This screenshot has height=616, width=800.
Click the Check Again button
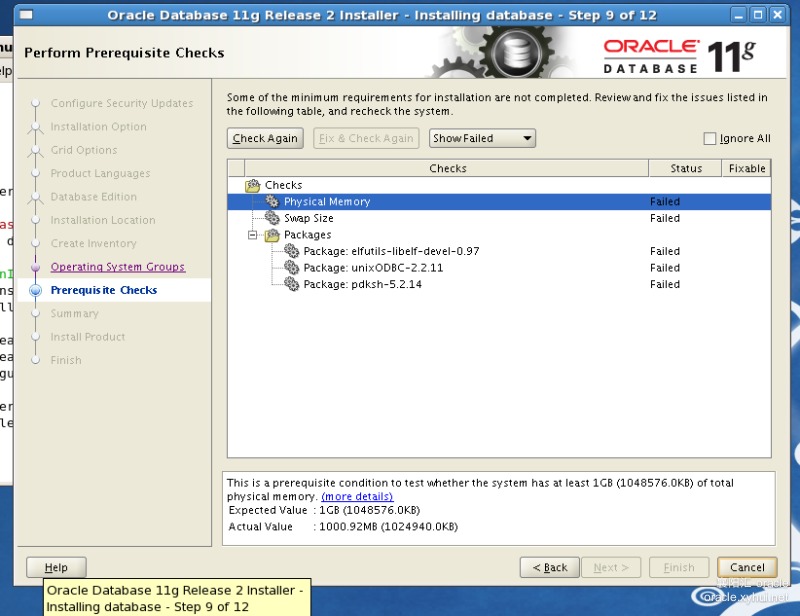(265, 138)
